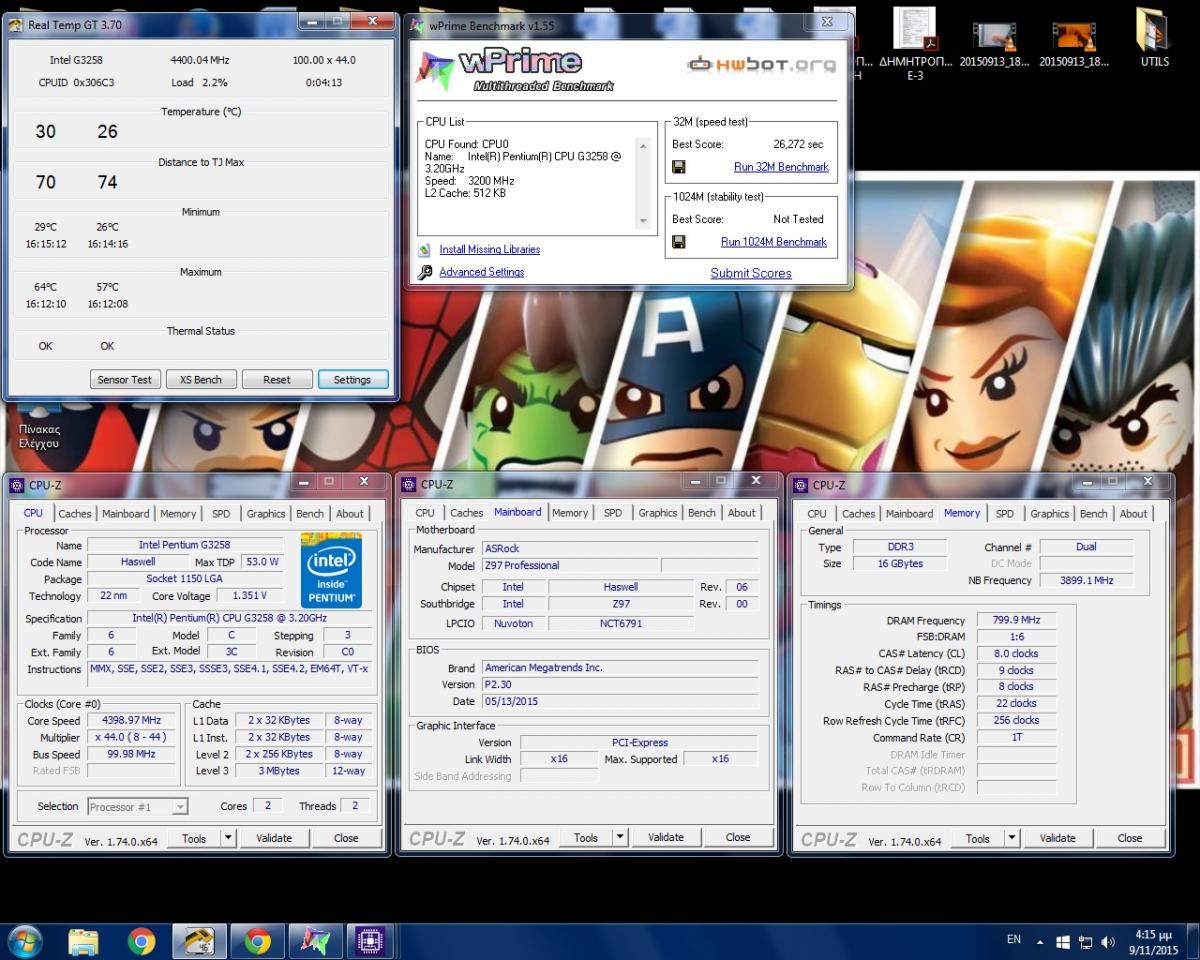Click the DRAM Frequency field 799.9 MHz
1200x960 pixels.
click(1016, 620)
